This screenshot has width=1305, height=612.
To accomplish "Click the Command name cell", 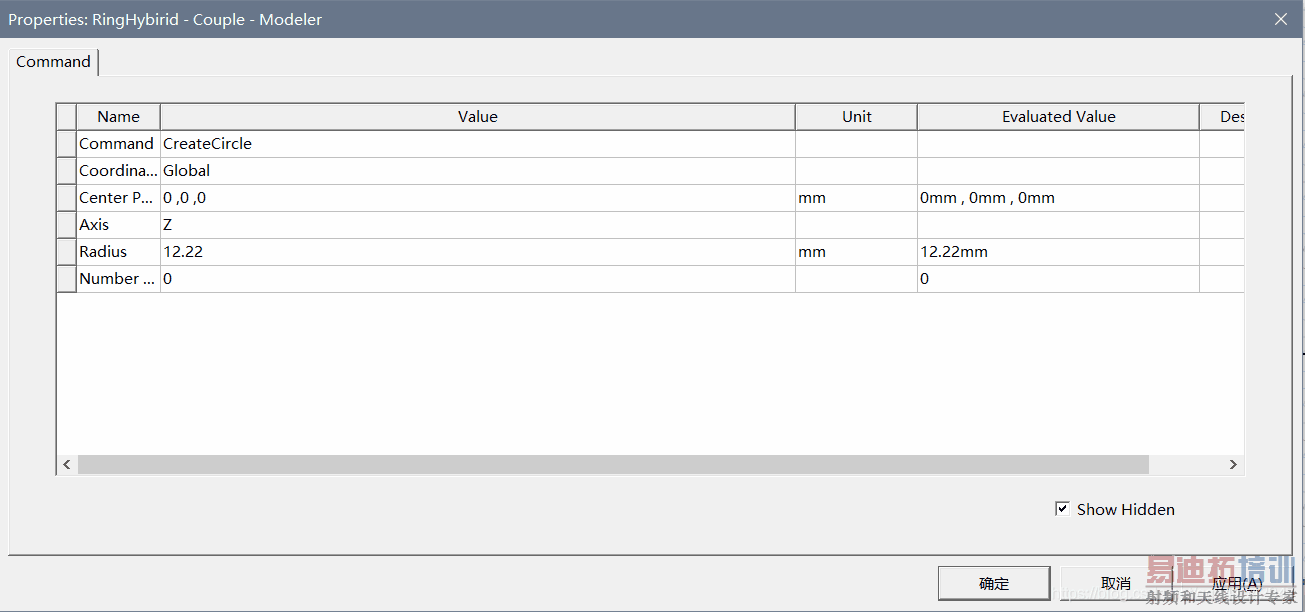I will 118,144.
